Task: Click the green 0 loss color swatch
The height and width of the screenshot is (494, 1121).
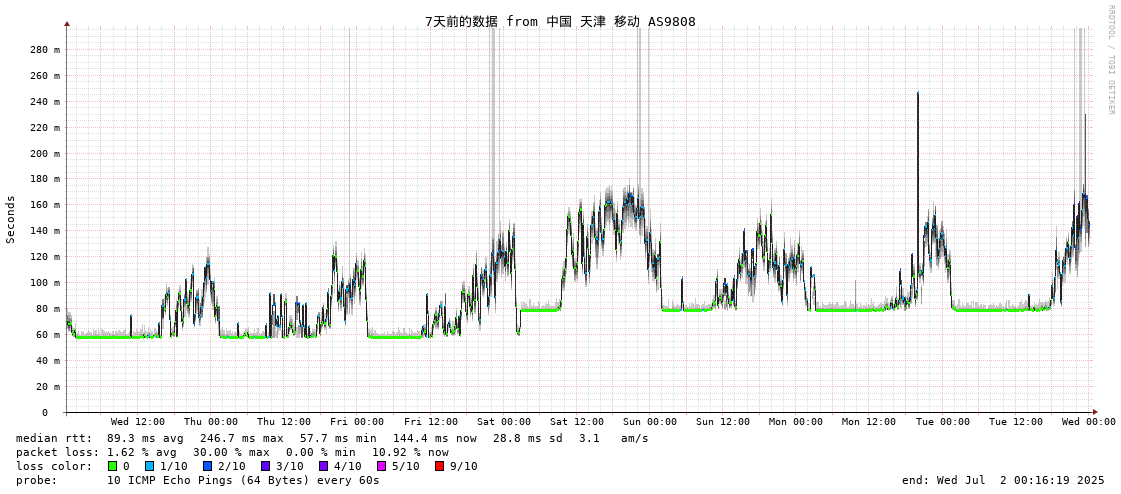Action: (x=112, y=466)
